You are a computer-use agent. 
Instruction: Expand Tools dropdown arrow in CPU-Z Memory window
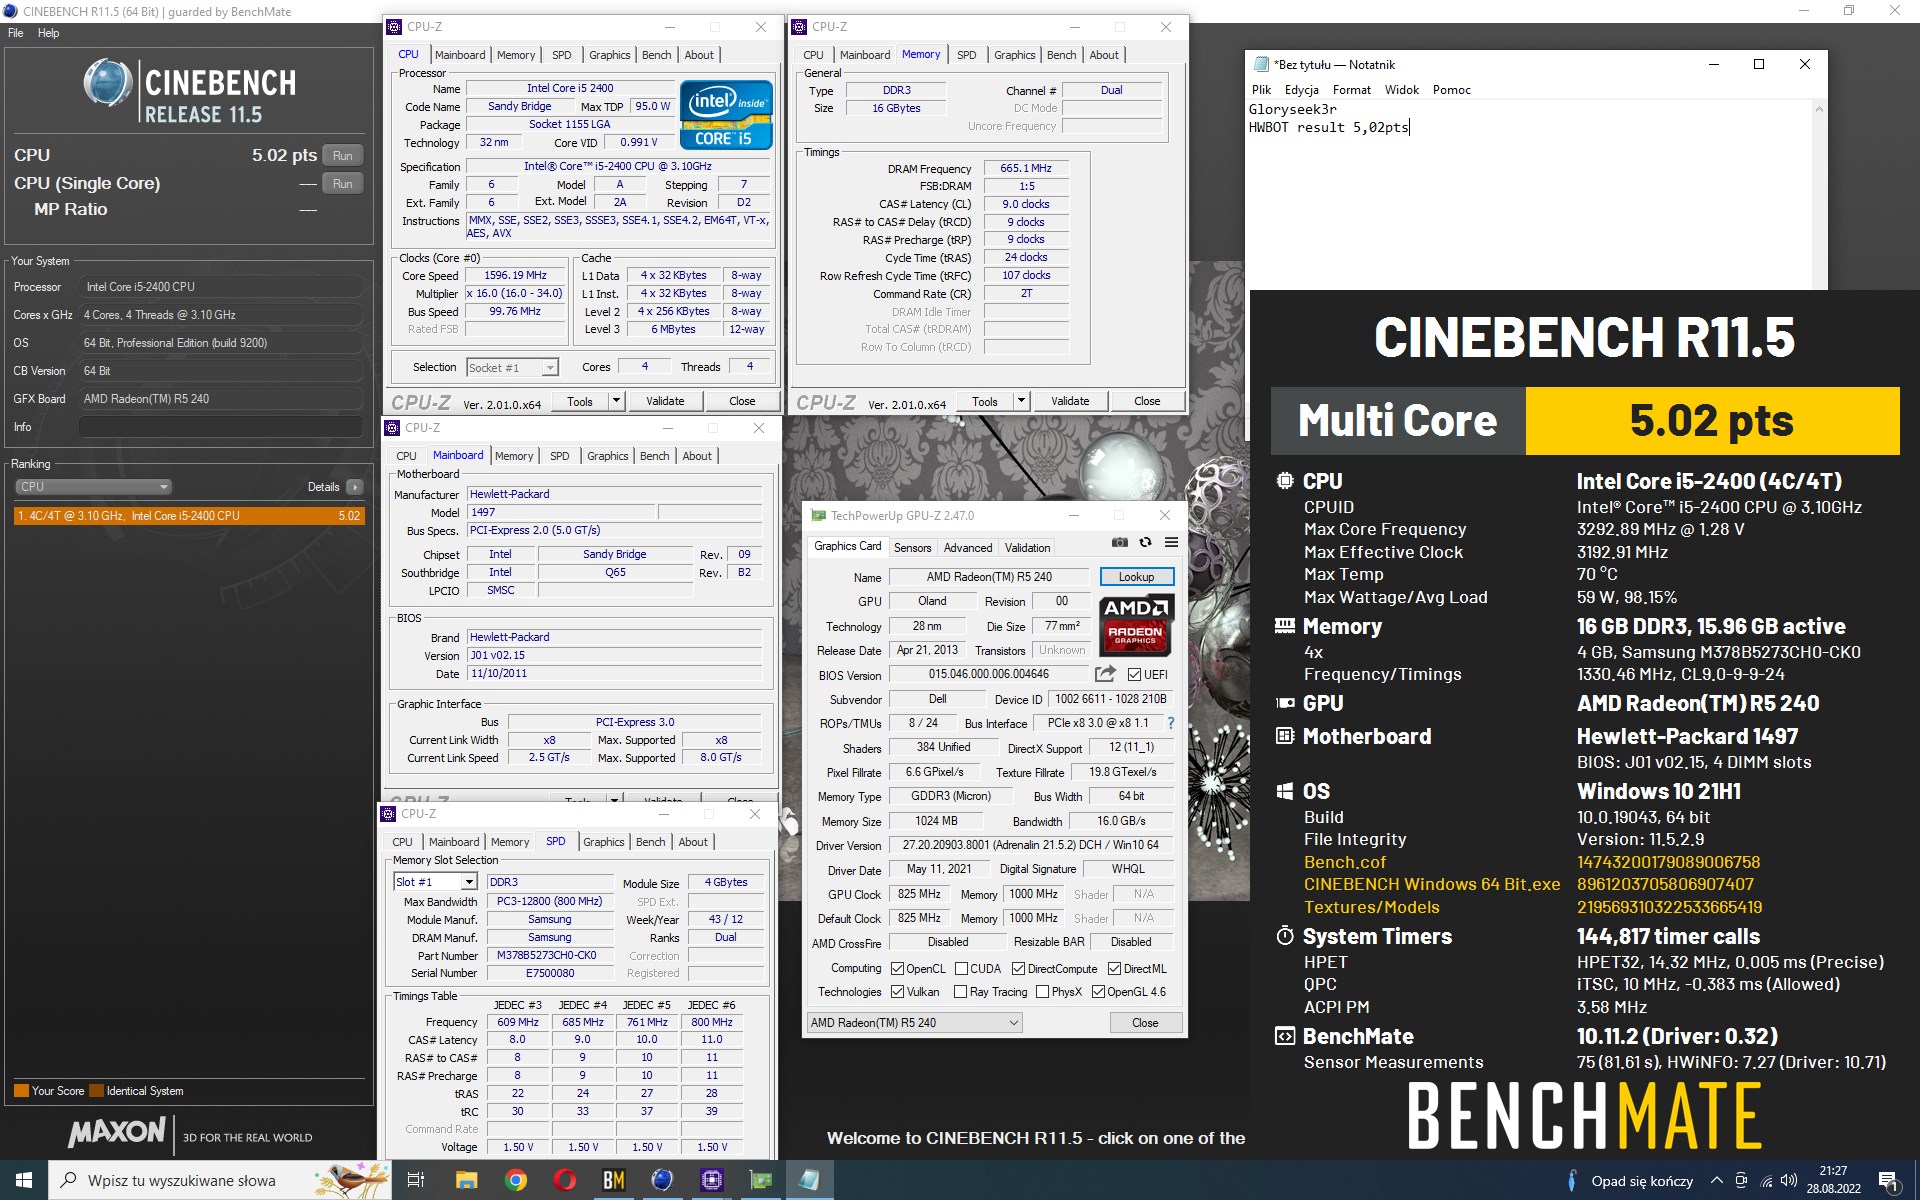[x=1021, y=401]
